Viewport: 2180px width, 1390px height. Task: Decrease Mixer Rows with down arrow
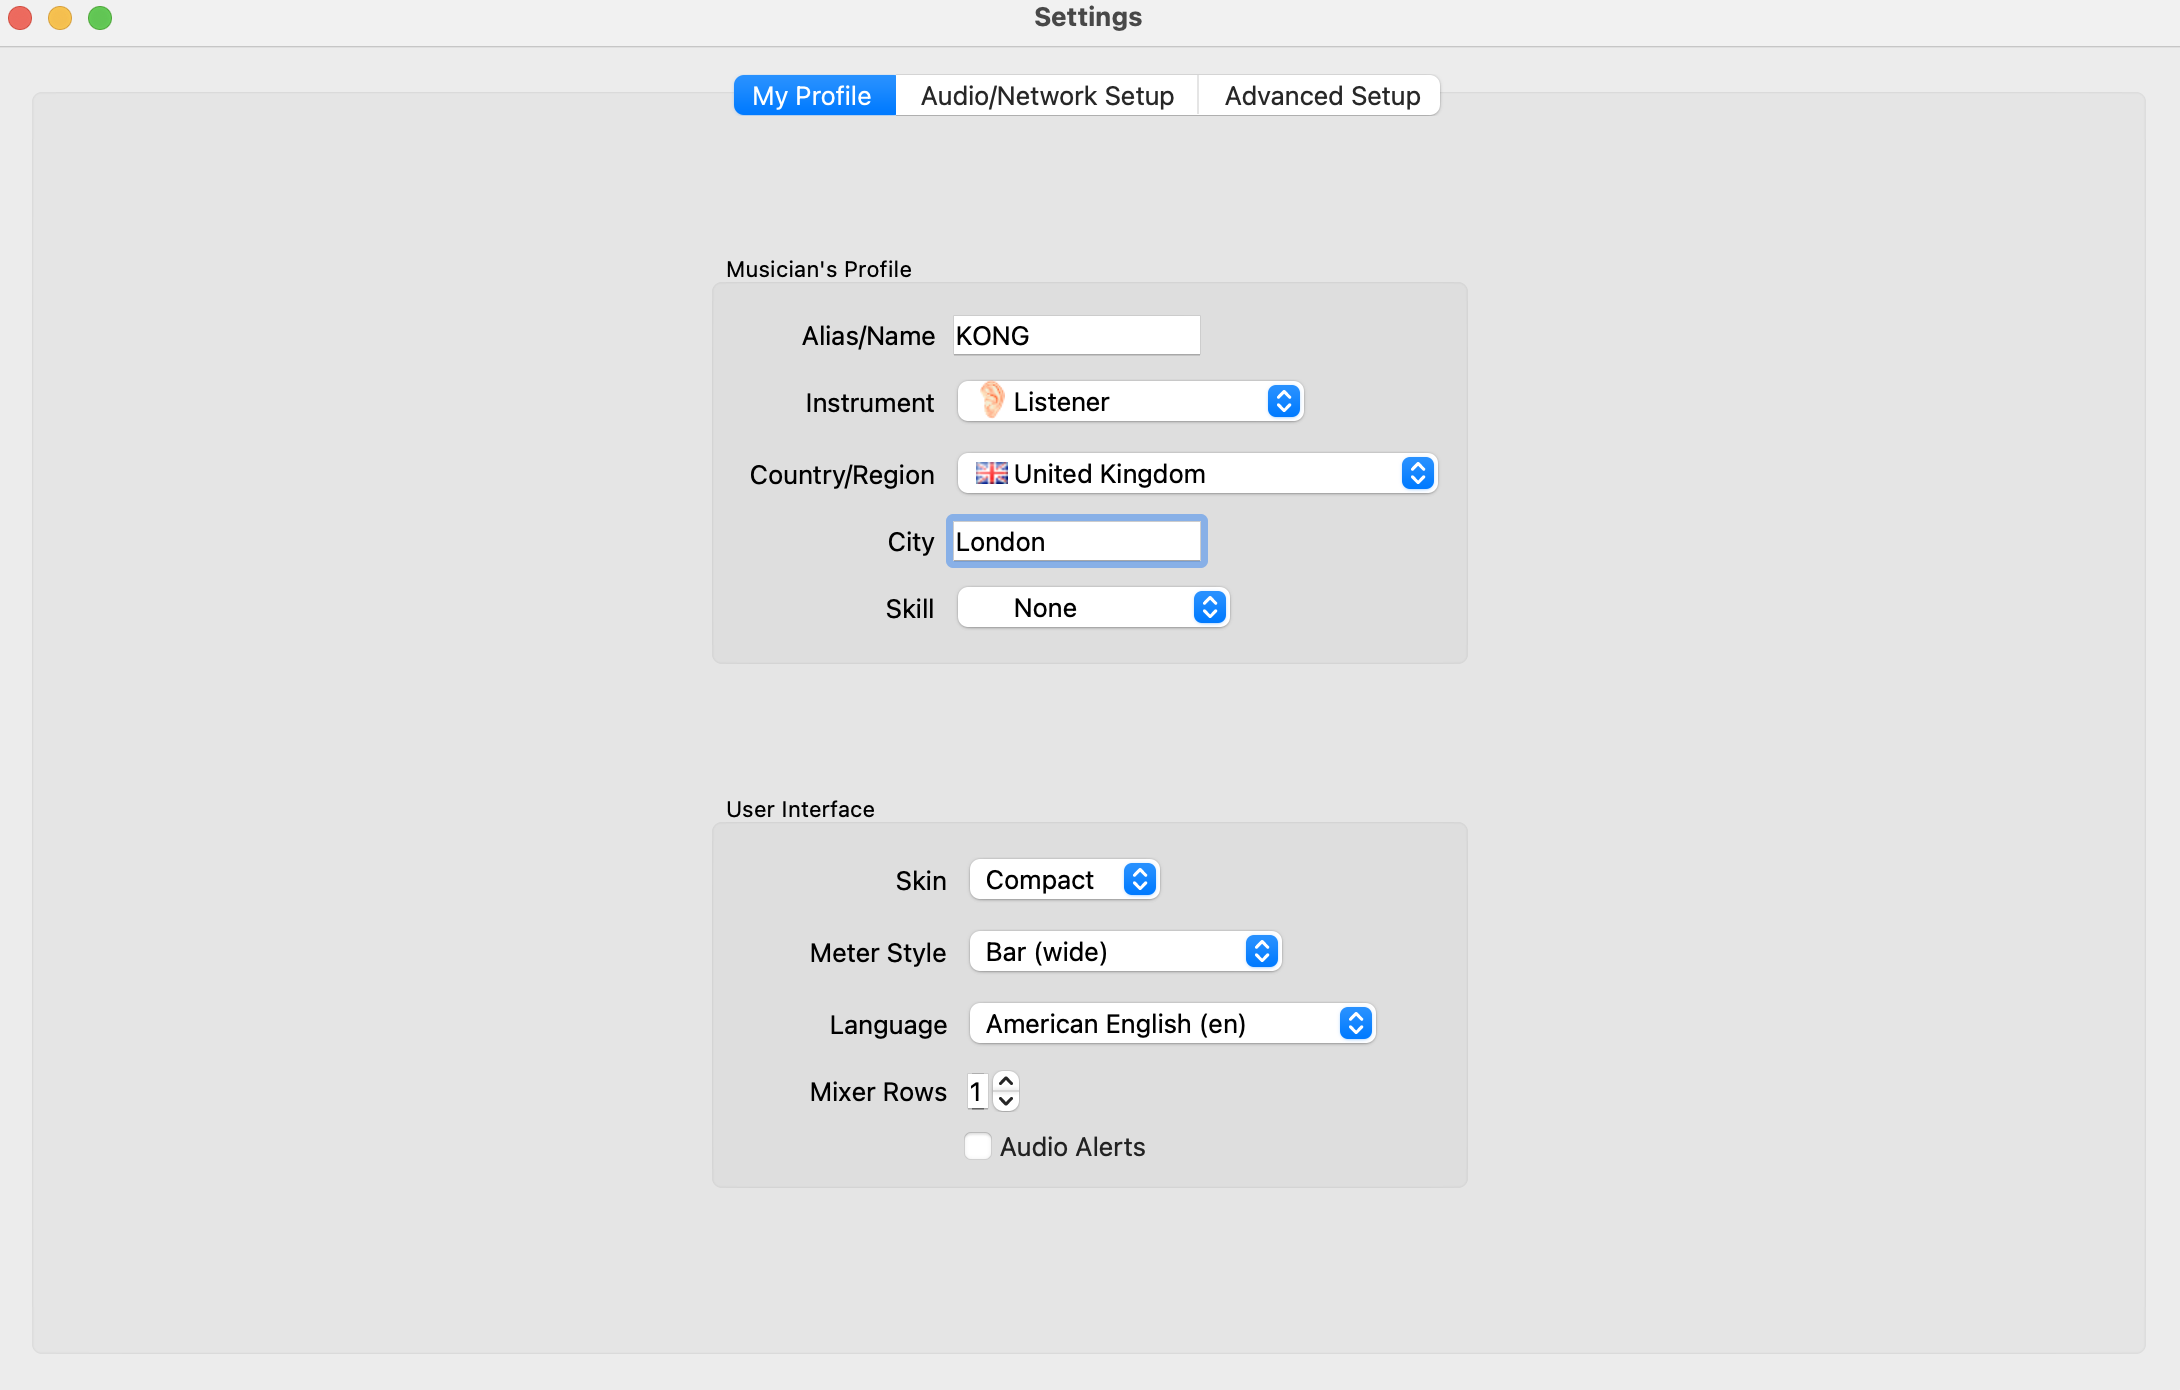click(x=1006, y=1101)
